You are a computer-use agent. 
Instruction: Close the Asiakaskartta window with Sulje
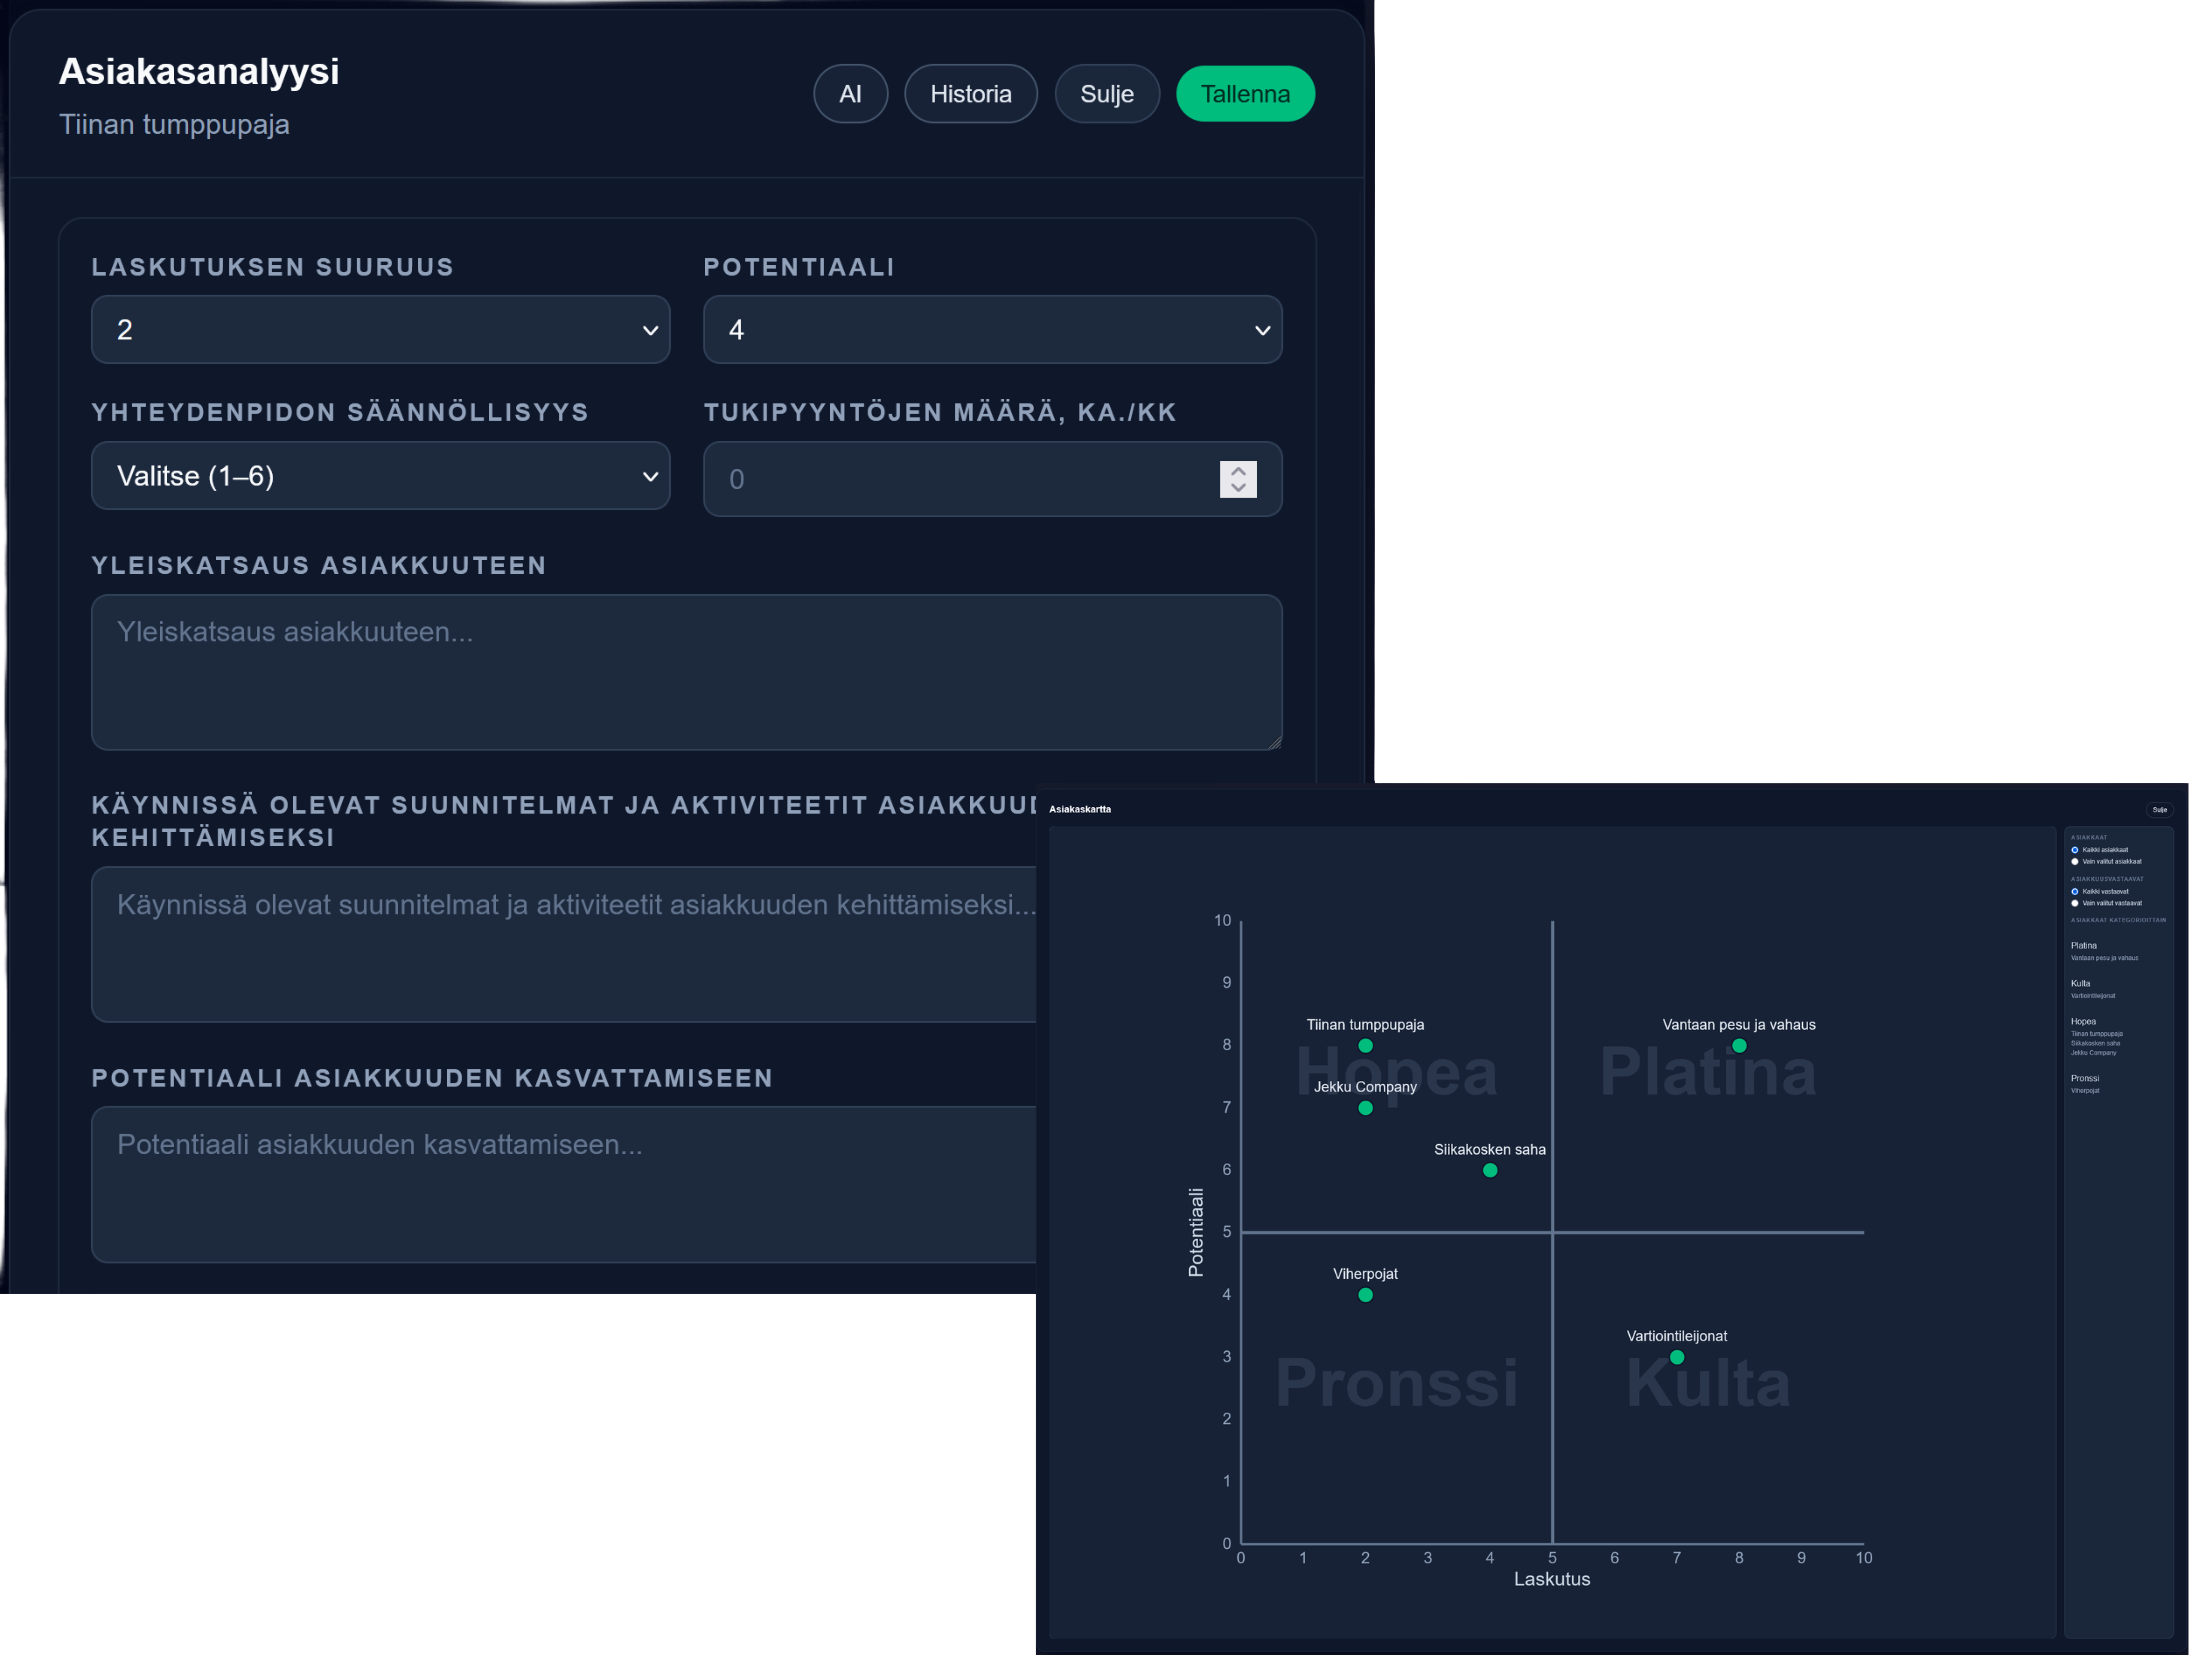(x=2160, y=810)
